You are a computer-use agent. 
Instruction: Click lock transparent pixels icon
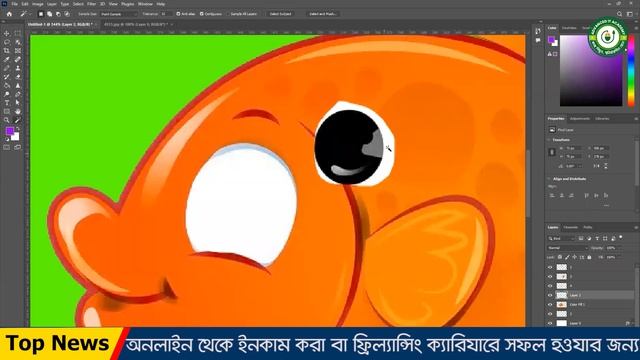560,257
